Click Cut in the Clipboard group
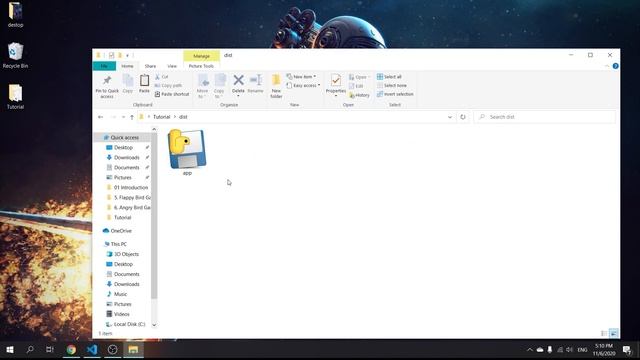 click(x=162, y=77)
